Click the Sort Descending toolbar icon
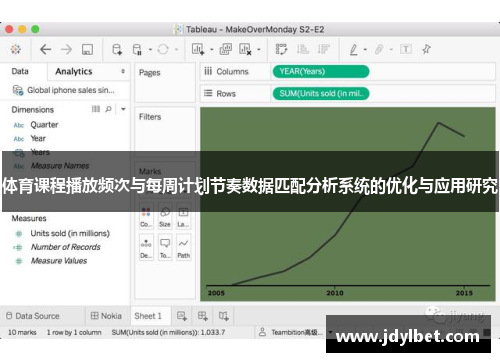The height and width of the screenshot is (362, 500). (x=323, y=49)
